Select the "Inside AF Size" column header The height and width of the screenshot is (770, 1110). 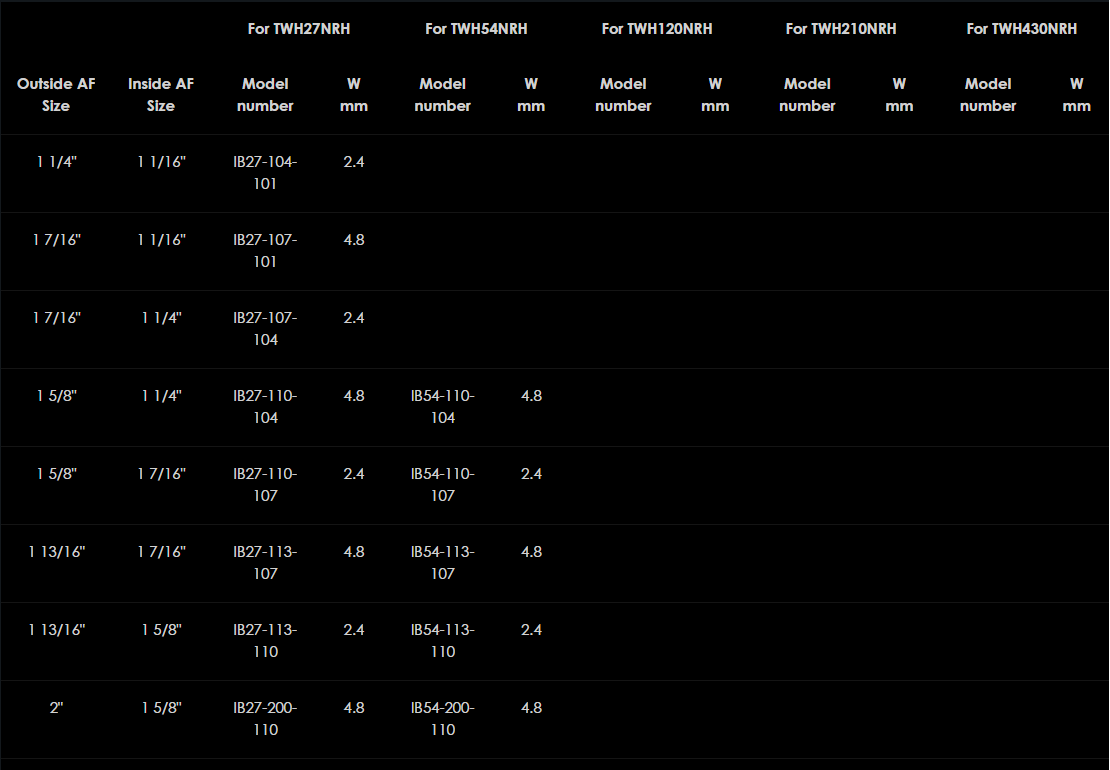[160, 95]
